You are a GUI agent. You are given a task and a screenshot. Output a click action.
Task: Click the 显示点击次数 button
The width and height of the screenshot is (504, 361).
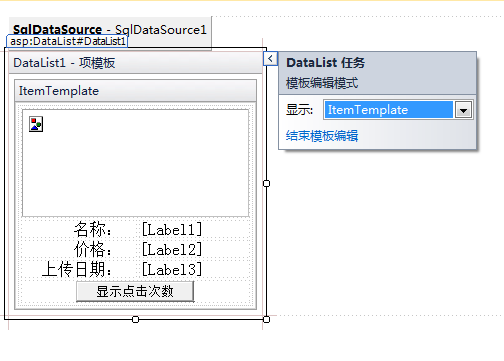135,291
